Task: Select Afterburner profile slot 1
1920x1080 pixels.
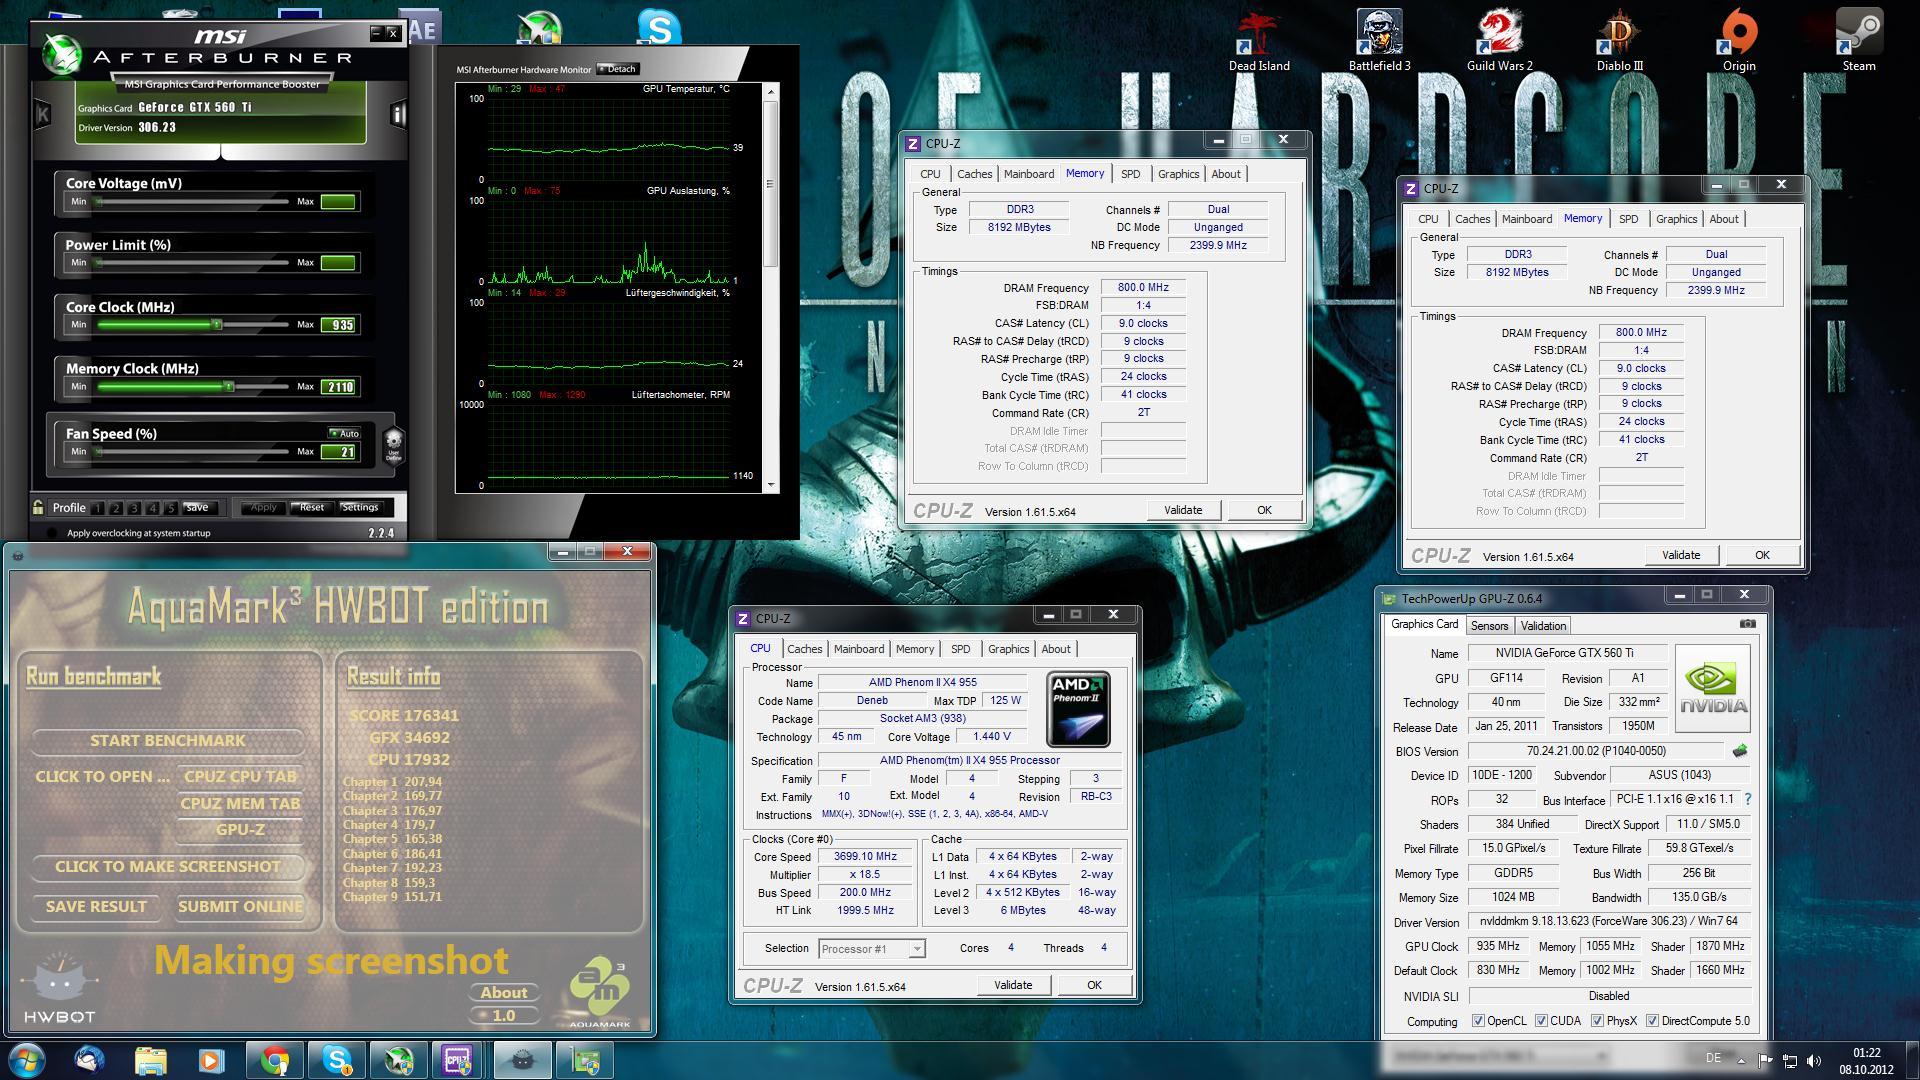Action: (x=98, y=508)
